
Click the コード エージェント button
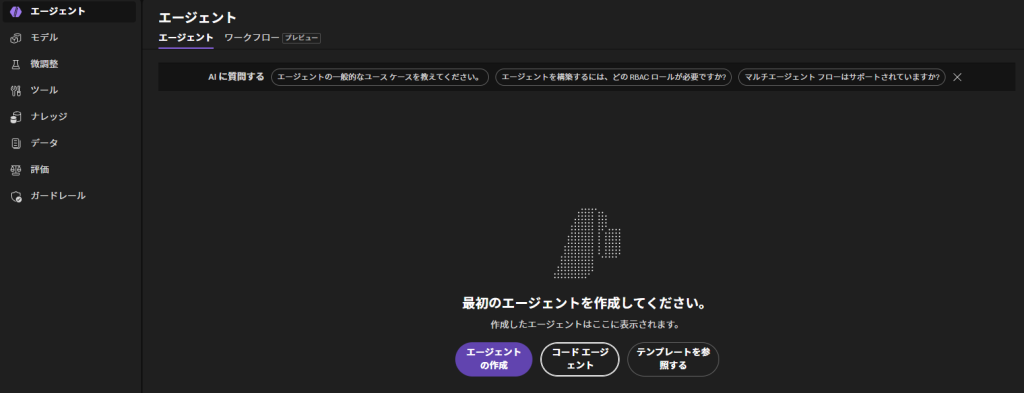pos(580,359)
